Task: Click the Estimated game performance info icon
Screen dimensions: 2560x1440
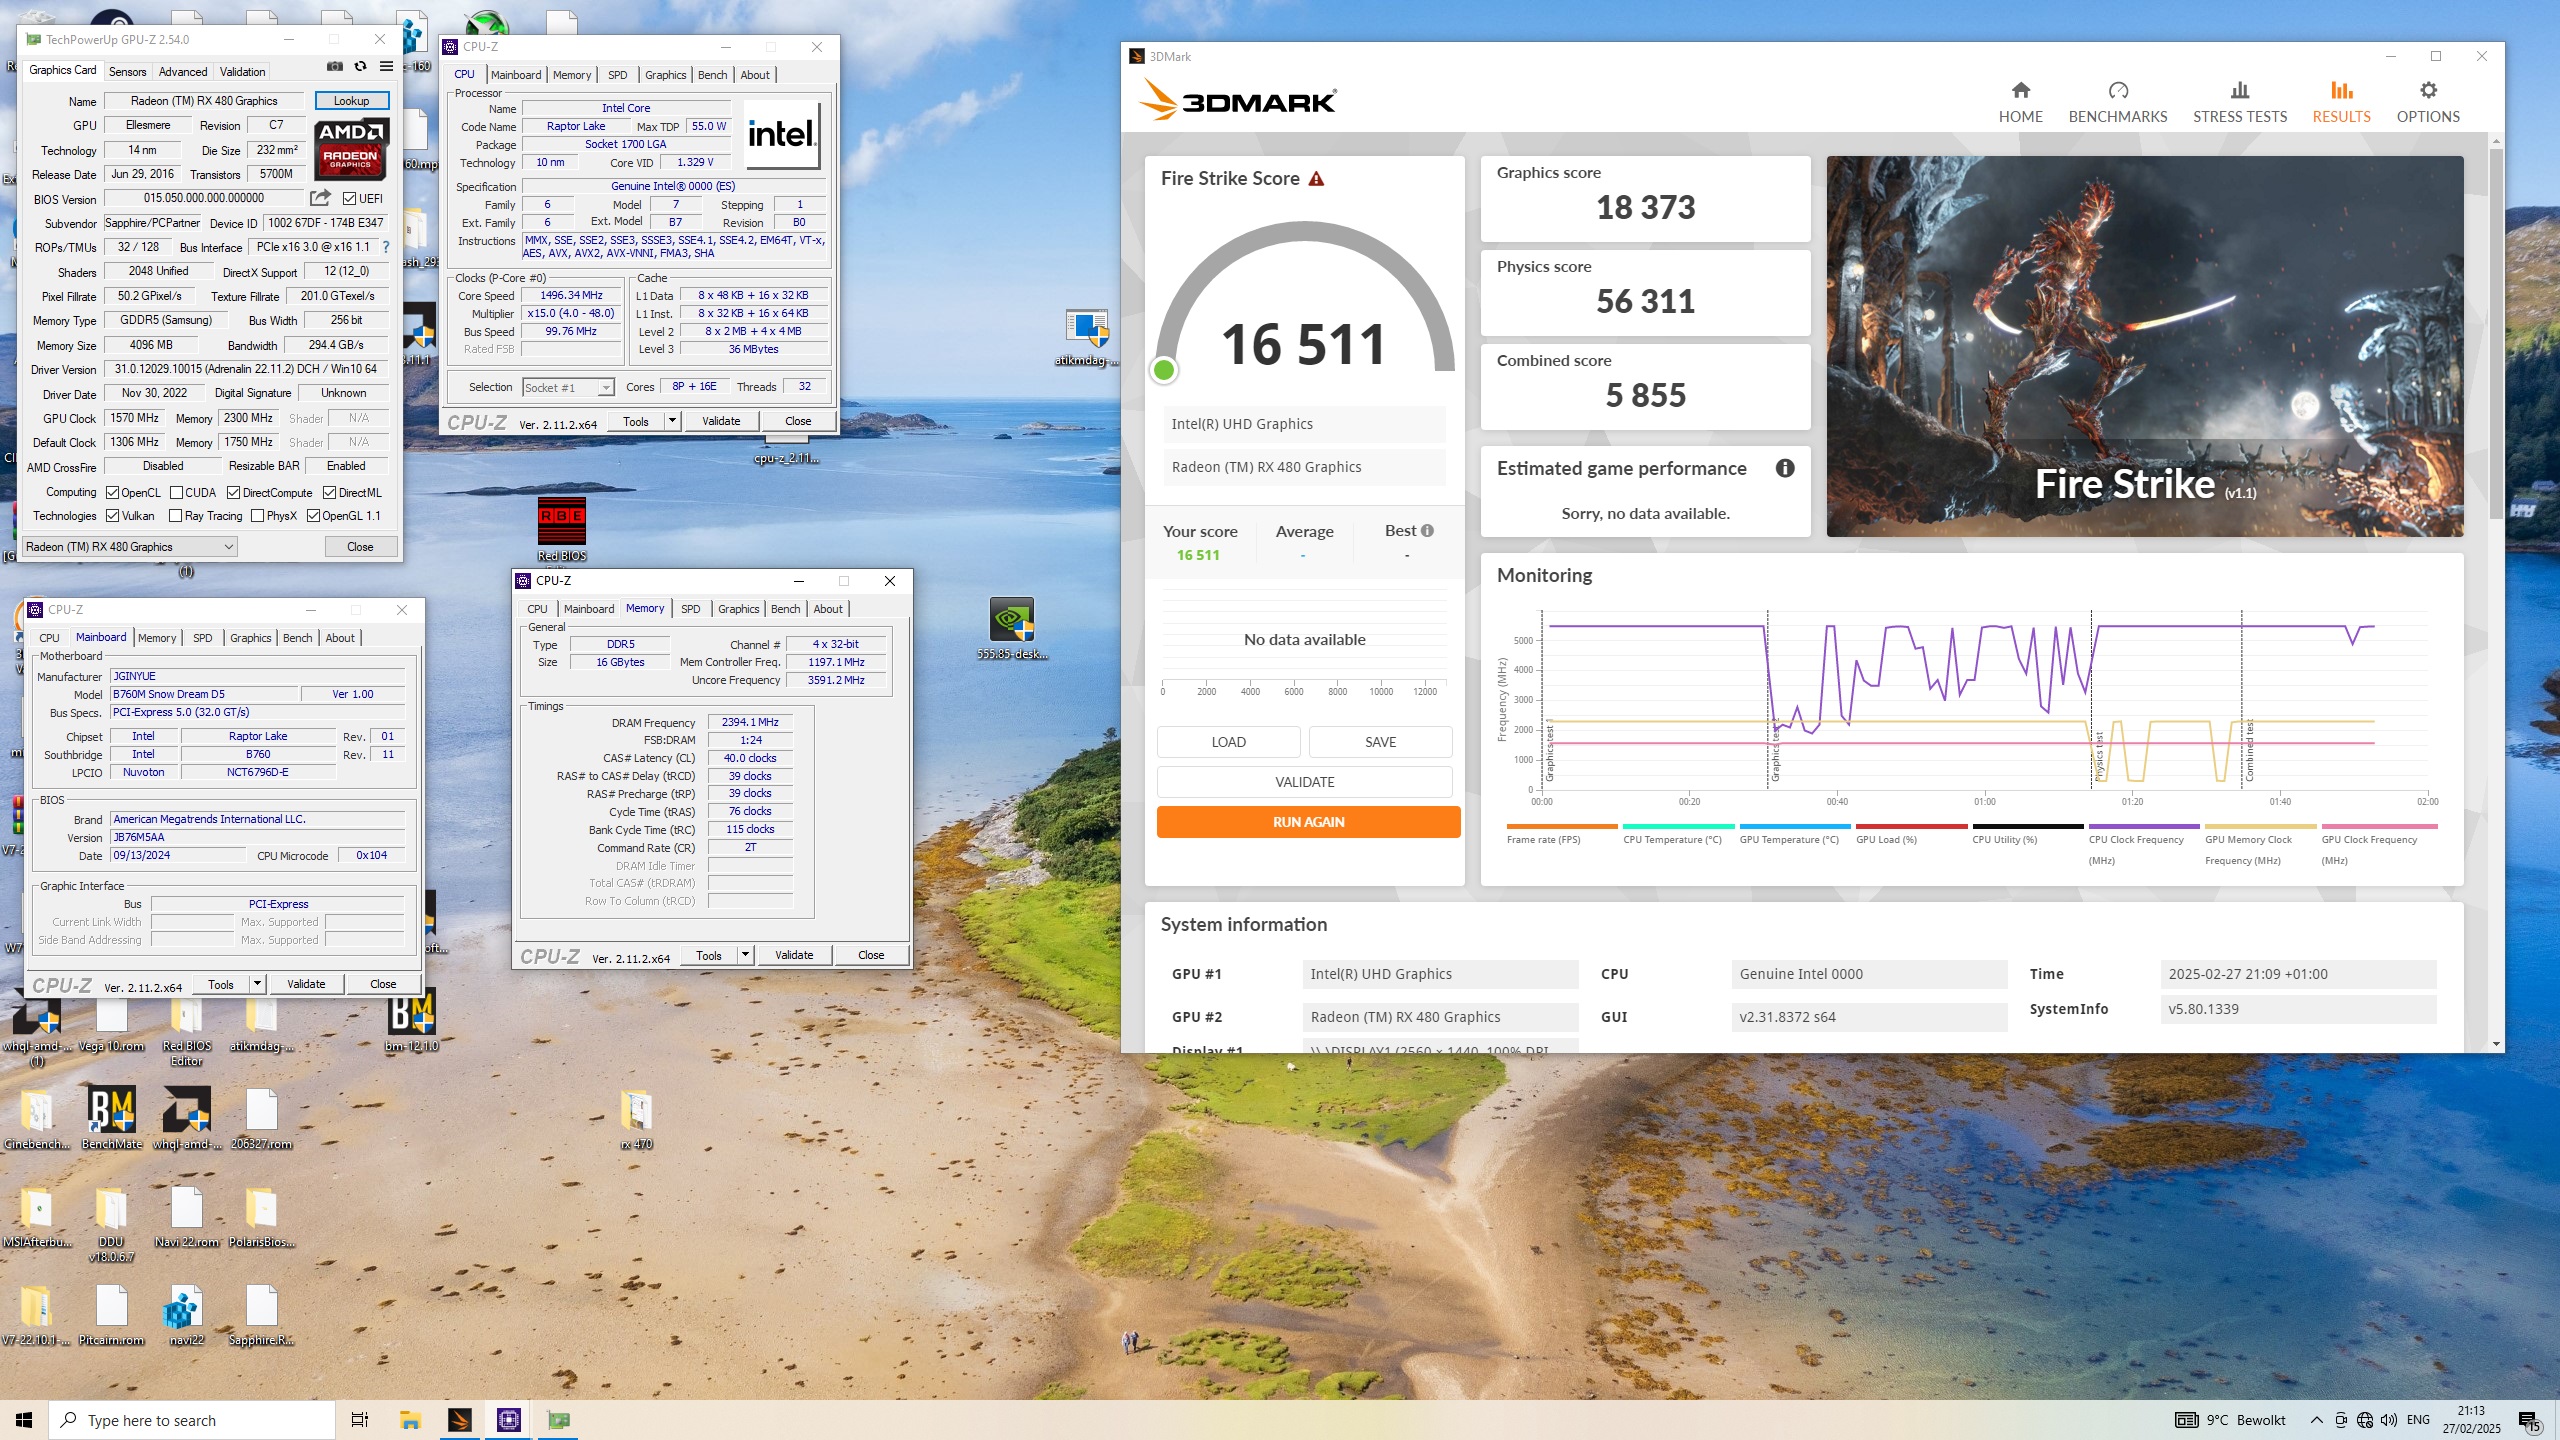Action: click(x=1784, y=468)
